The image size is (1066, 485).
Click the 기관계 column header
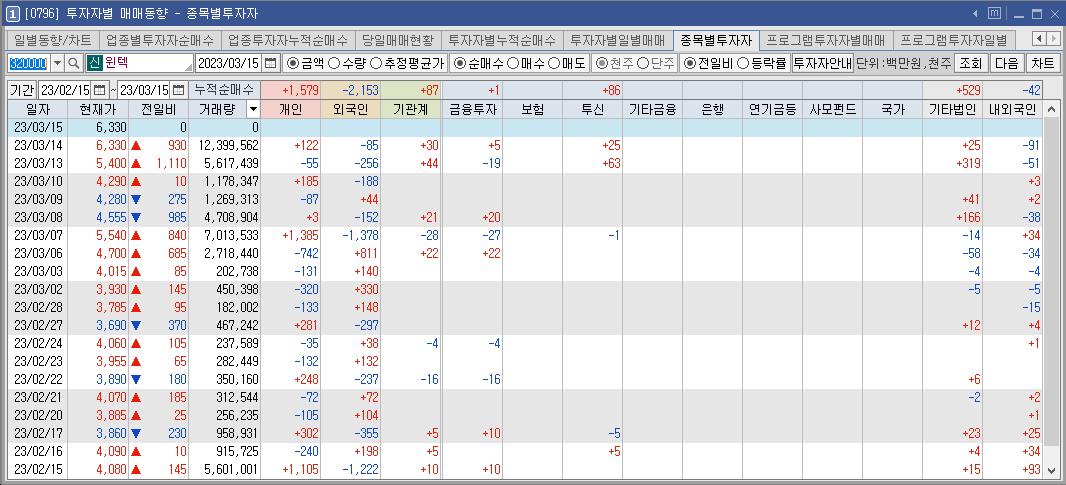click(x=411, y=109)
